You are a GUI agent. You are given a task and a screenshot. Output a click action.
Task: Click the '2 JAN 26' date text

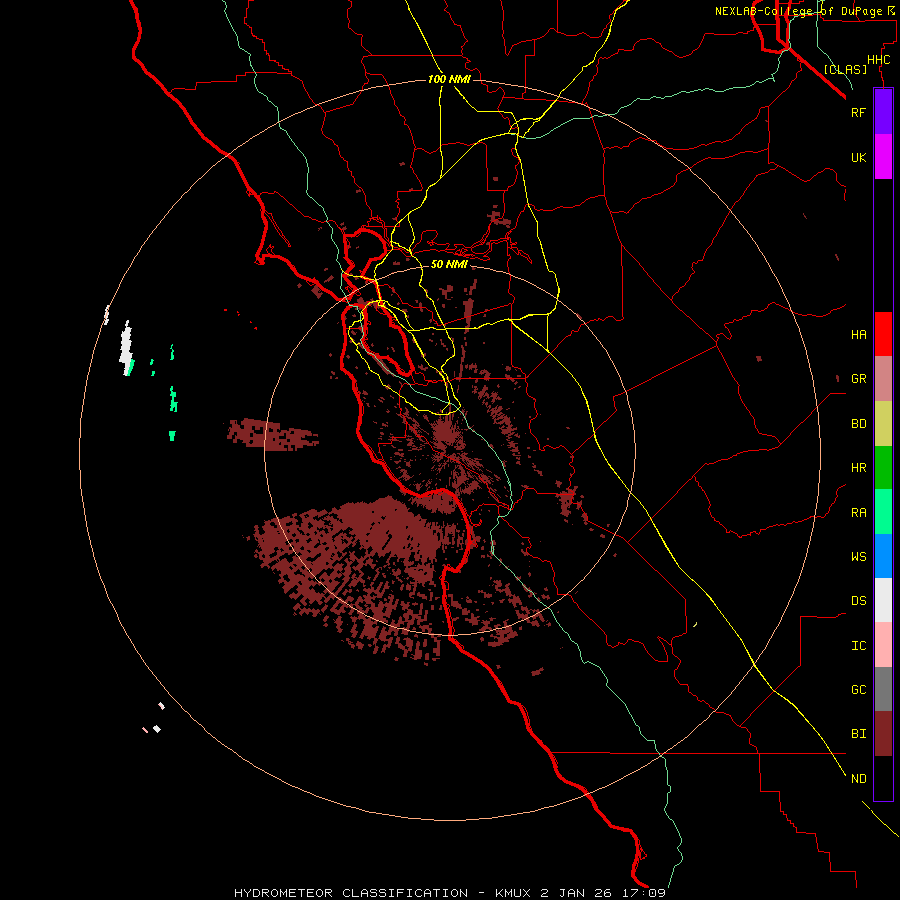(x=576, y=893)
